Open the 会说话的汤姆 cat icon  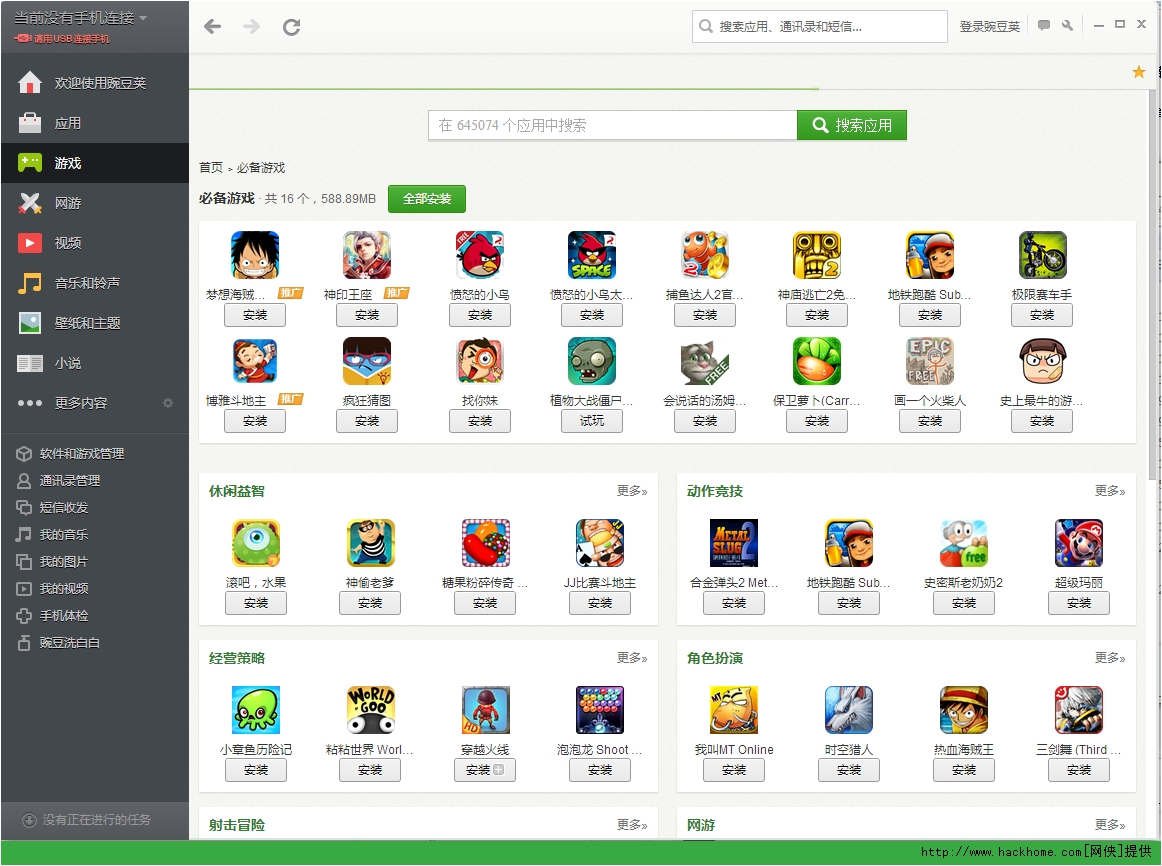[705, 361]
